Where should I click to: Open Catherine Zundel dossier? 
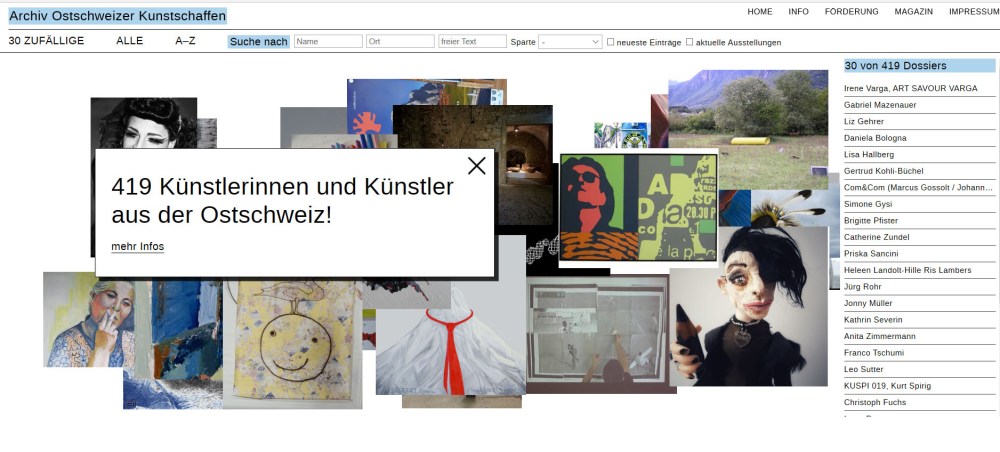click(x=919, y=238)
